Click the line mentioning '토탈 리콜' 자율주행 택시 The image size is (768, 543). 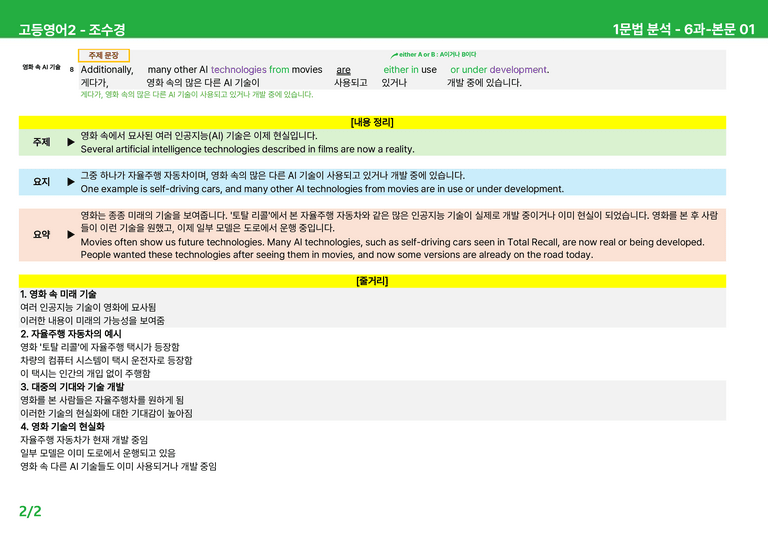pyautogui.click(x=100, y=347)
